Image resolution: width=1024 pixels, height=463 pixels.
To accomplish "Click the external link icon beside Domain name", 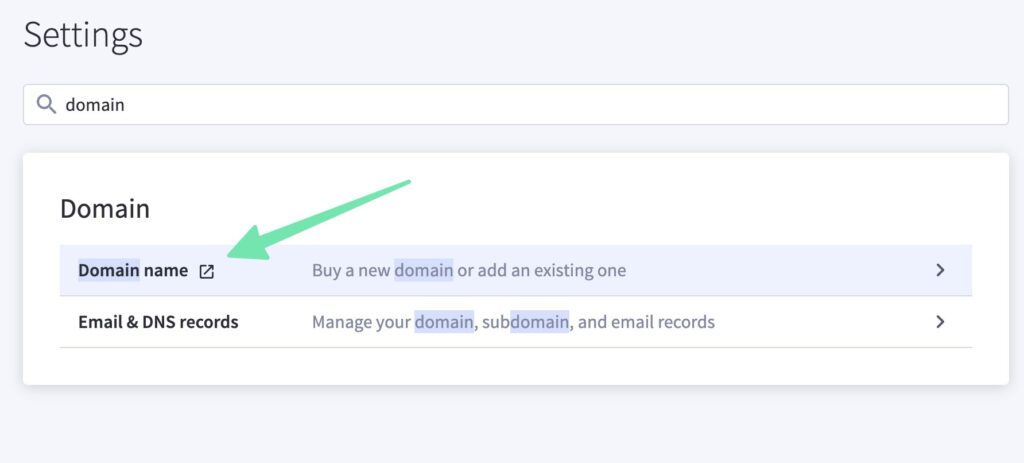I will pos(206,271).
